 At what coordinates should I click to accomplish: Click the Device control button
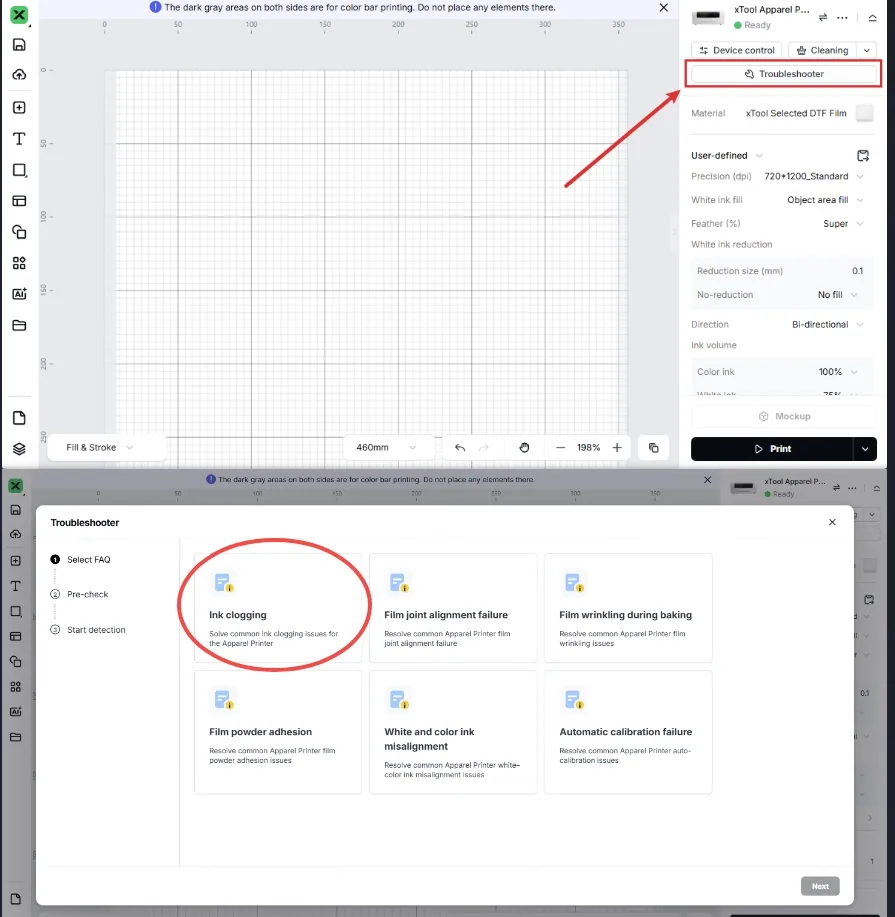pos(736,50)
